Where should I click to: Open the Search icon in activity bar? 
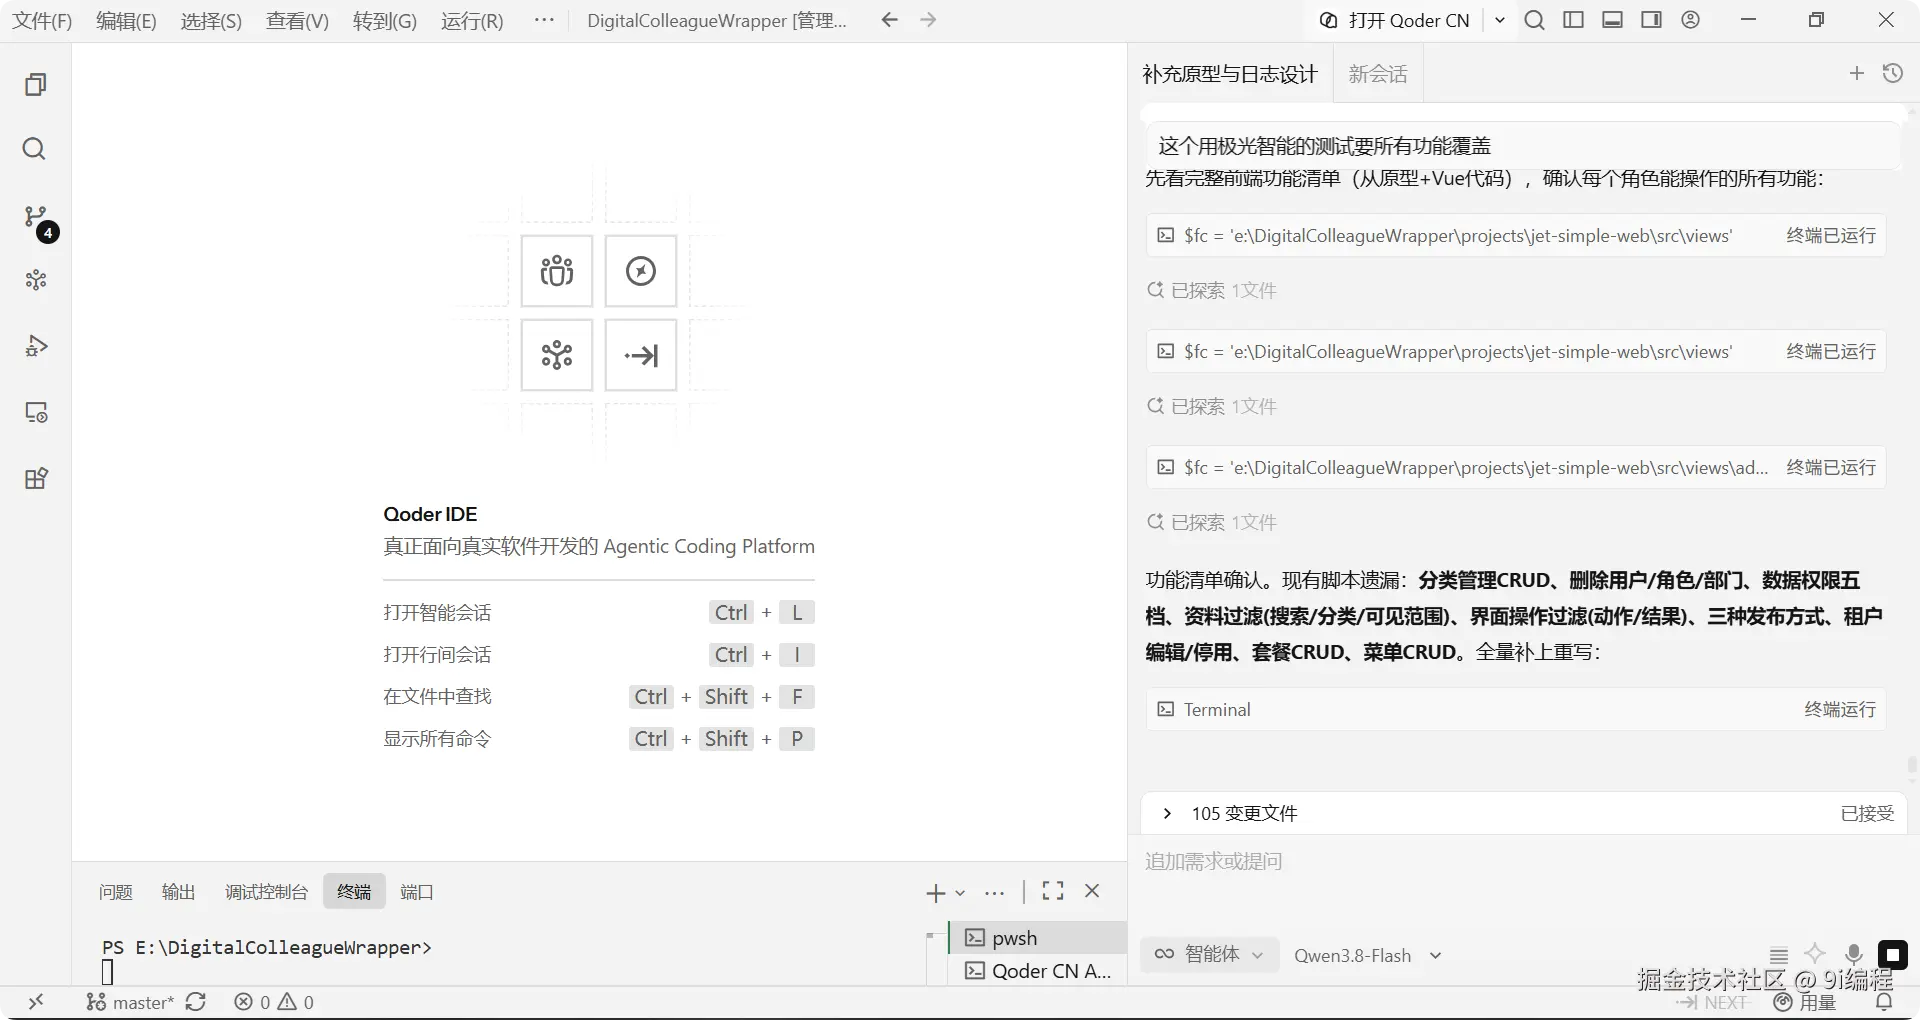pos(35,149)
